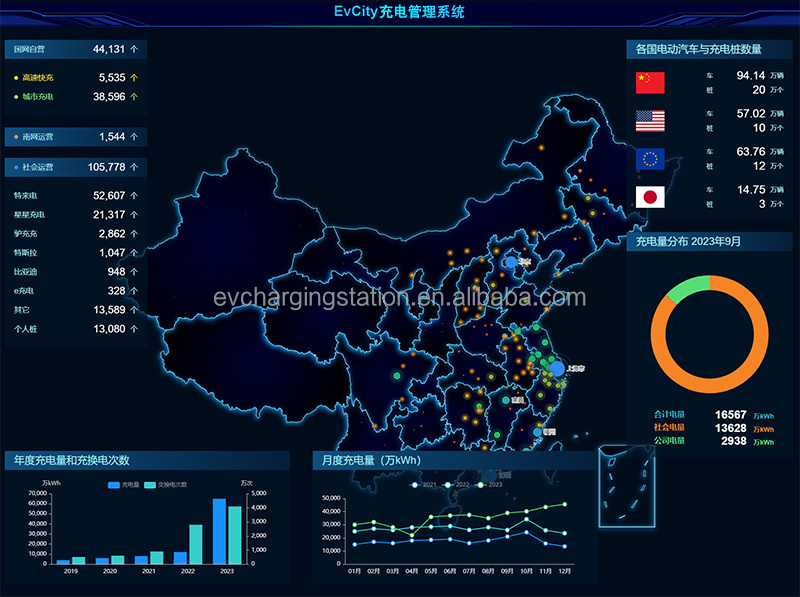The width and height of the screenshot is (800, 597).
Task: Click the 2021 line's 01月 data point
Action: pos(355,544)
